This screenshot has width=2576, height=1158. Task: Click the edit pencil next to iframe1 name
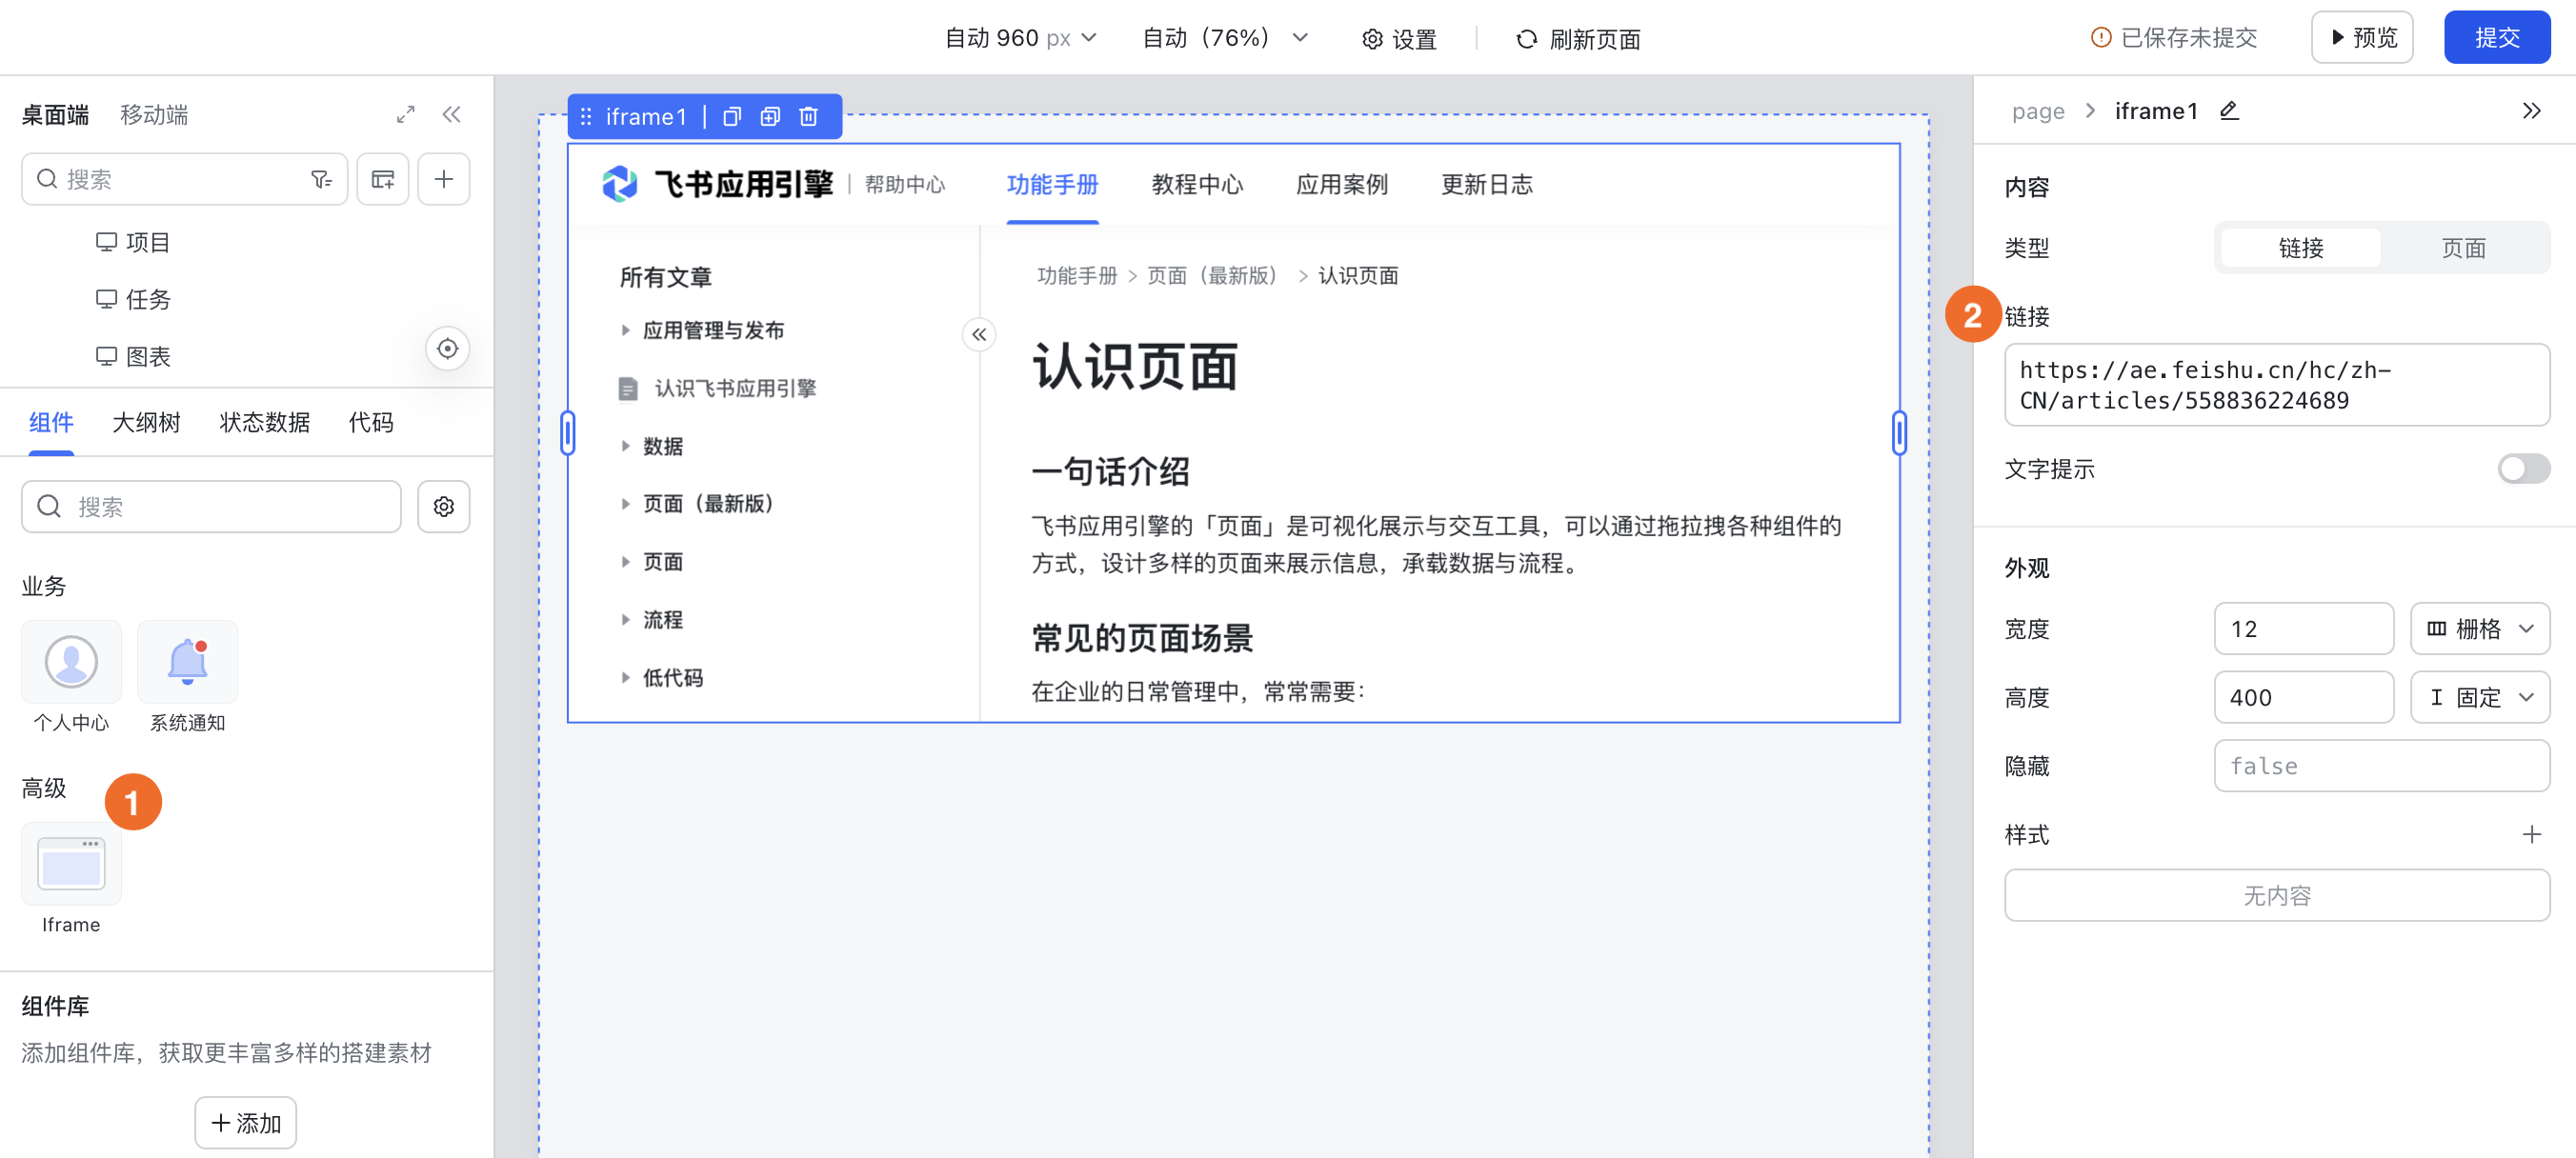(2229, 111)
